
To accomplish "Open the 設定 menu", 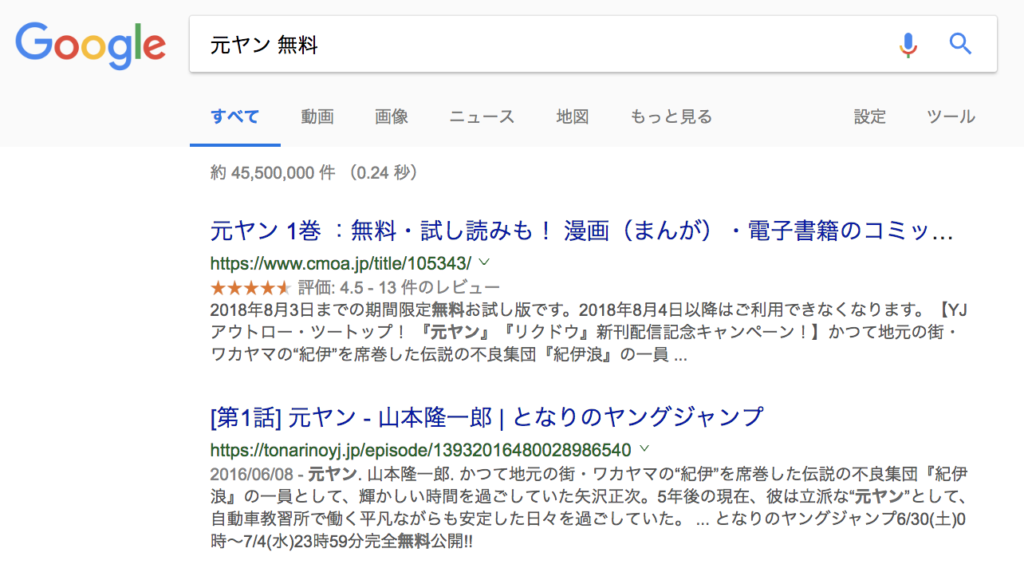I will tap(870, 117).
